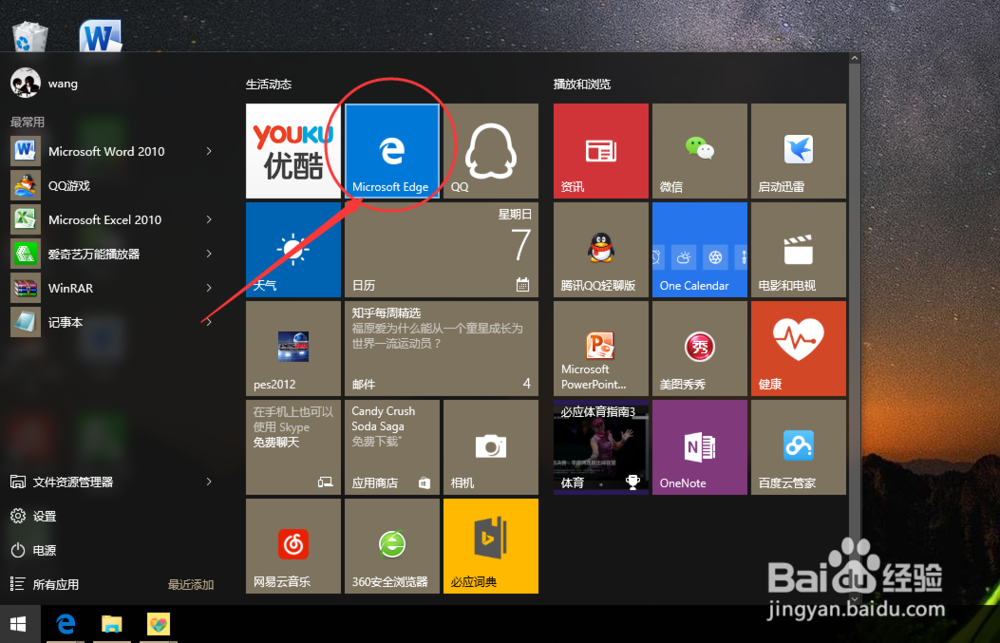
Task: Click the wang user account
Action: coord(45,83)
